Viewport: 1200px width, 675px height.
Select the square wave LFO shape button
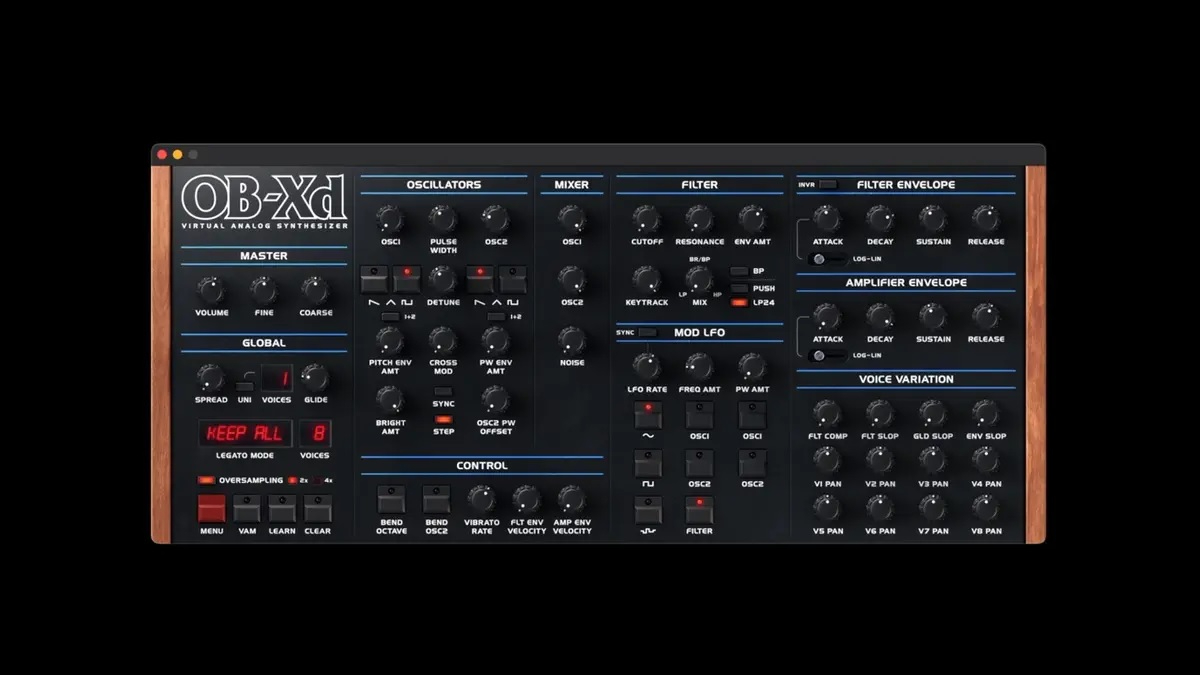pos(647,463)
